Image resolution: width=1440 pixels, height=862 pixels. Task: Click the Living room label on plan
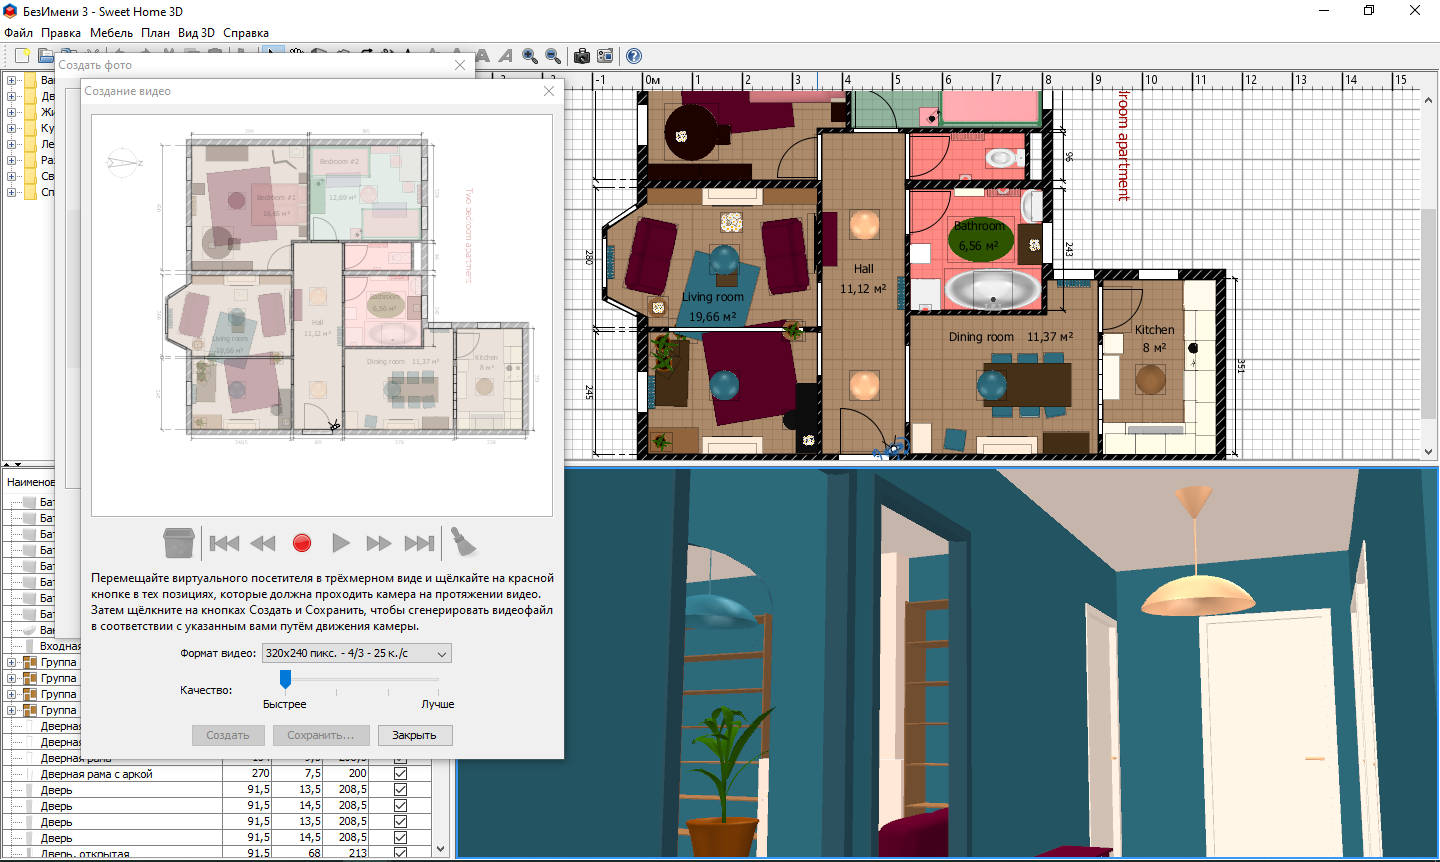tap(713, 297)
